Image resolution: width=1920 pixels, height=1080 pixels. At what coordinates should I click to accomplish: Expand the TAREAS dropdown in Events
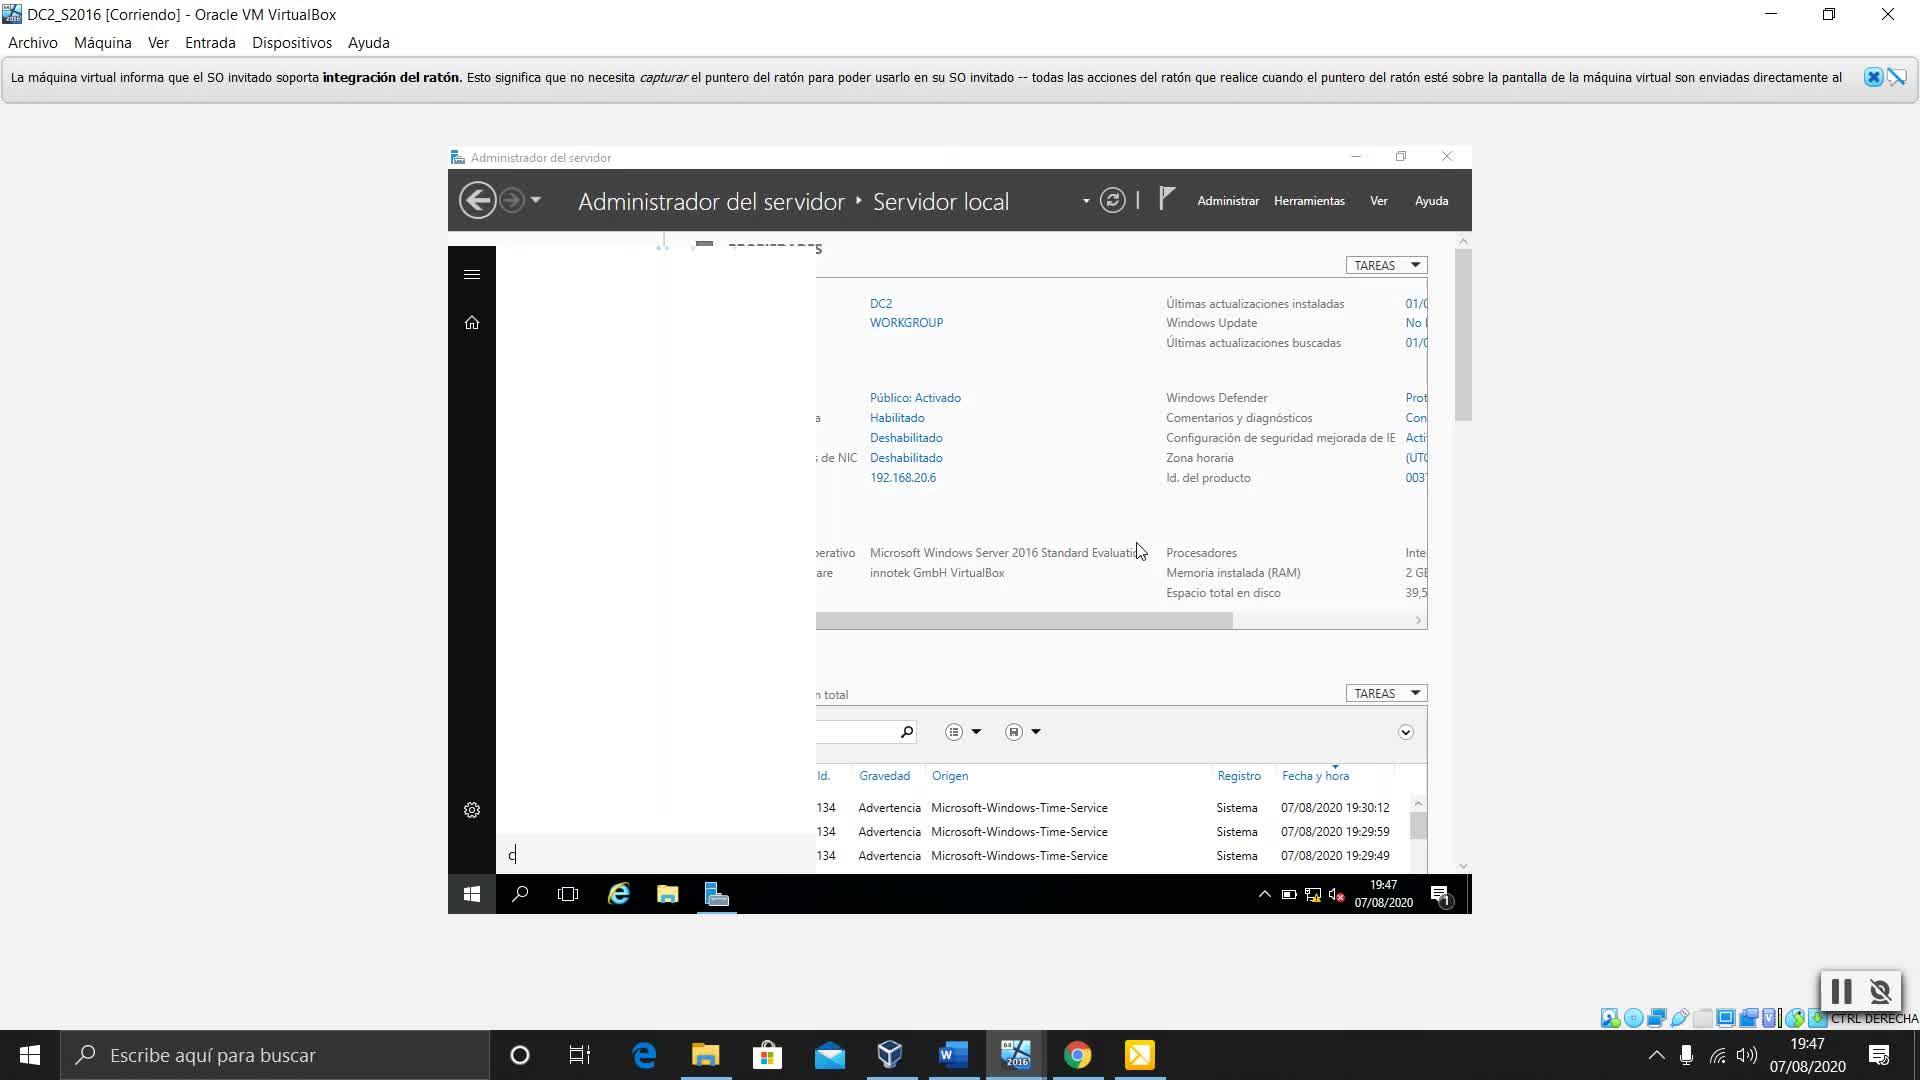(x=1386, y=693)
